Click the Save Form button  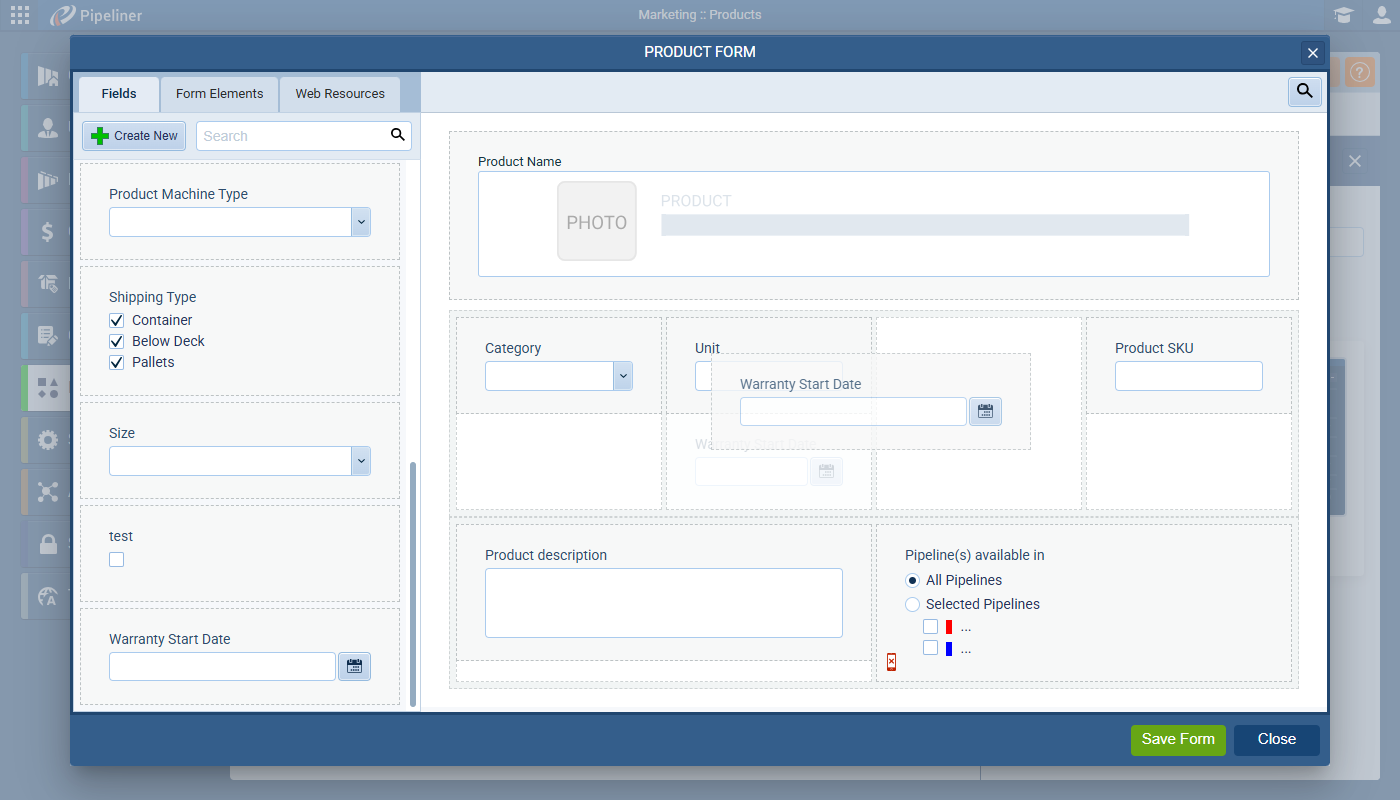(1177, 739)
